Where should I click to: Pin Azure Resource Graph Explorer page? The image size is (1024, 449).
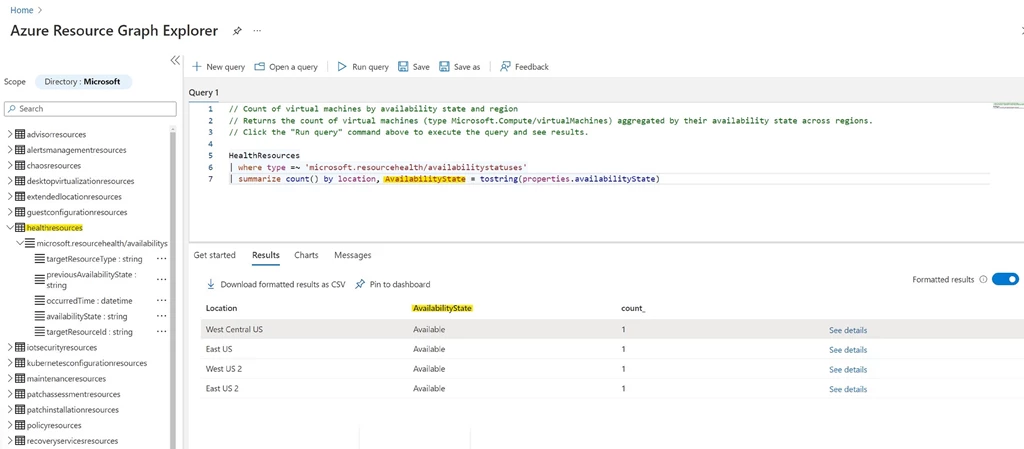click(x=237, y=31)
